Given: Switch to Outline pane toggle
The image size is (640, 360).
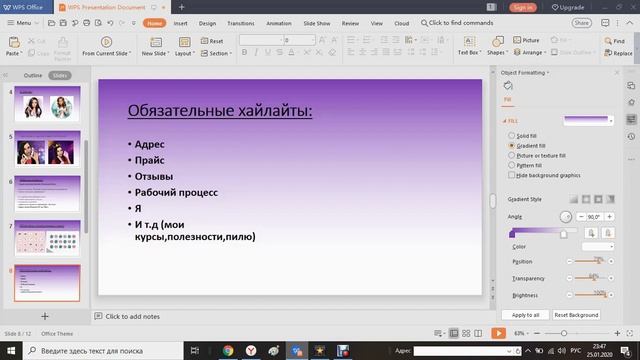Looking at the screenshot, I should [33, 76].
